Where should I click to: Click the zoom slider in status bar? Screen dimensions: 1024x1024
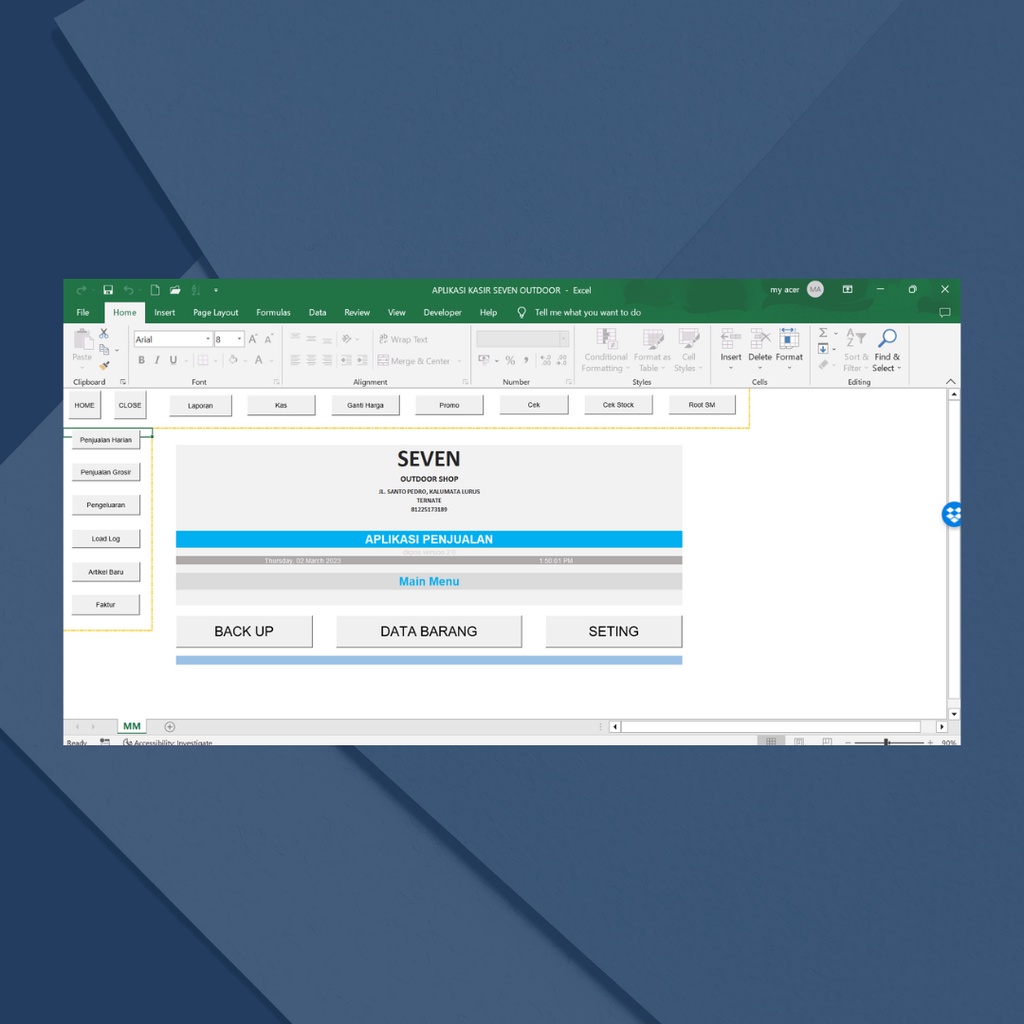coord(887,743)
